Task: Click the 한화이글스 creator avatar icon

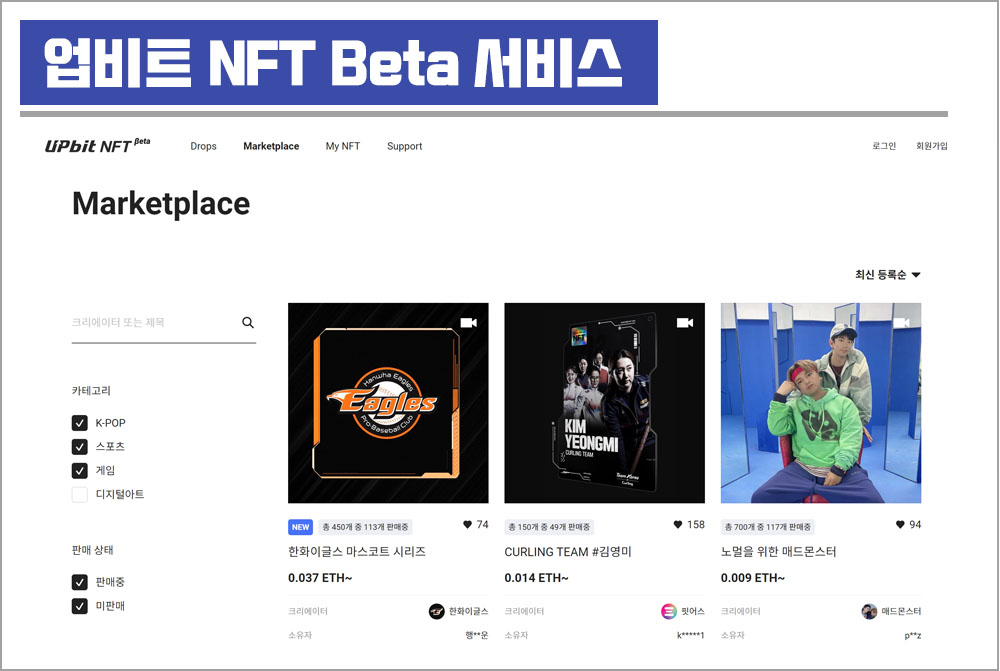Action: point(436,612)
